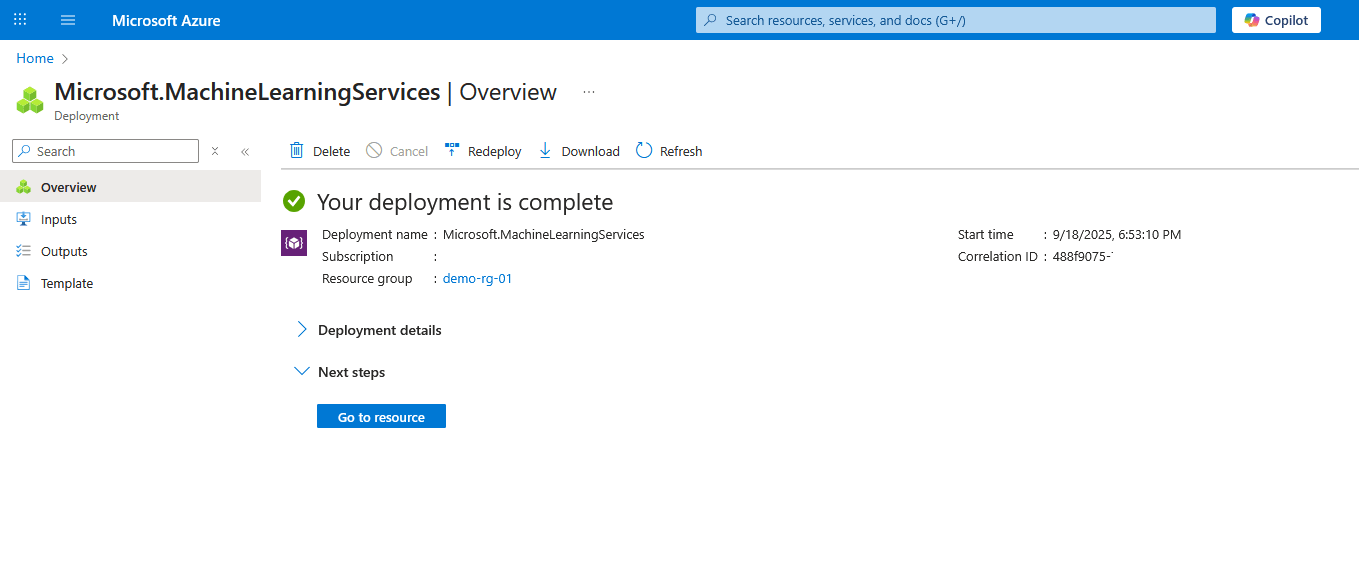Viewport: 1359px width, 568px height.
Task: Click the Template document icon
Action: pos(24,283)
